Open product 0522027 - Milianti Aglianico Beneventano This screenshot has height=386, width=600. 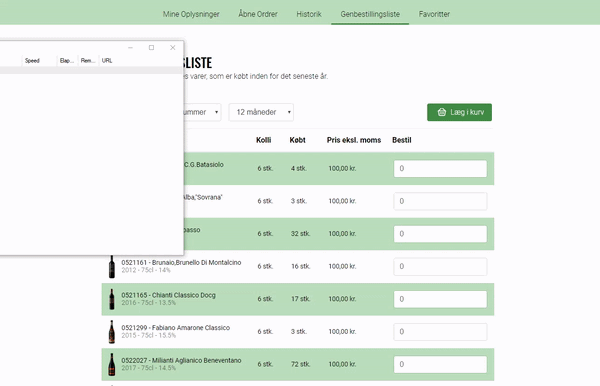pos(181,360)
